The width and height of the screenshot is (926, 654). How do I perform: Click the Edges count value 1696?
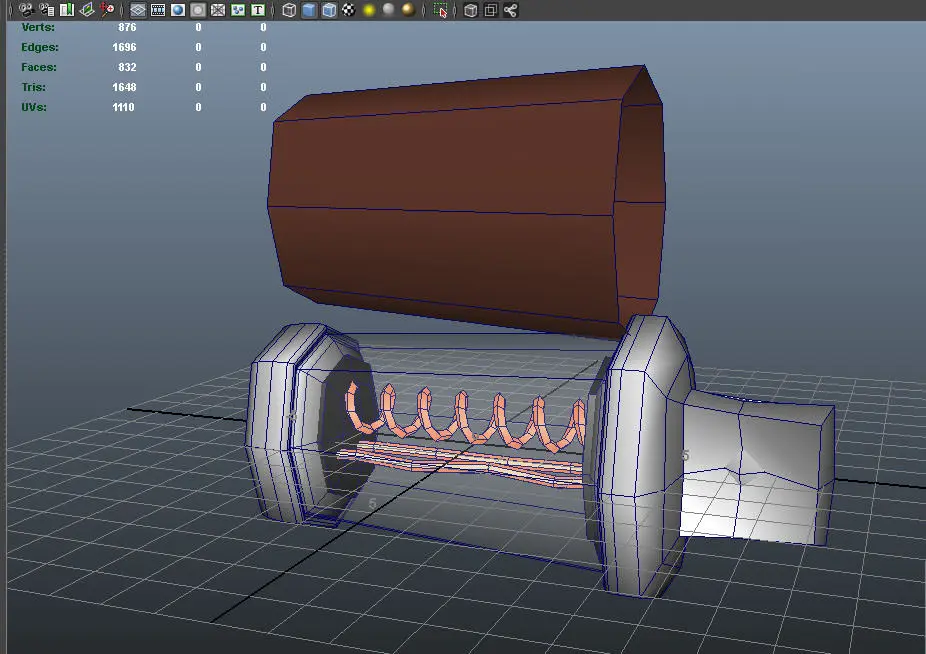click(124, 47)
